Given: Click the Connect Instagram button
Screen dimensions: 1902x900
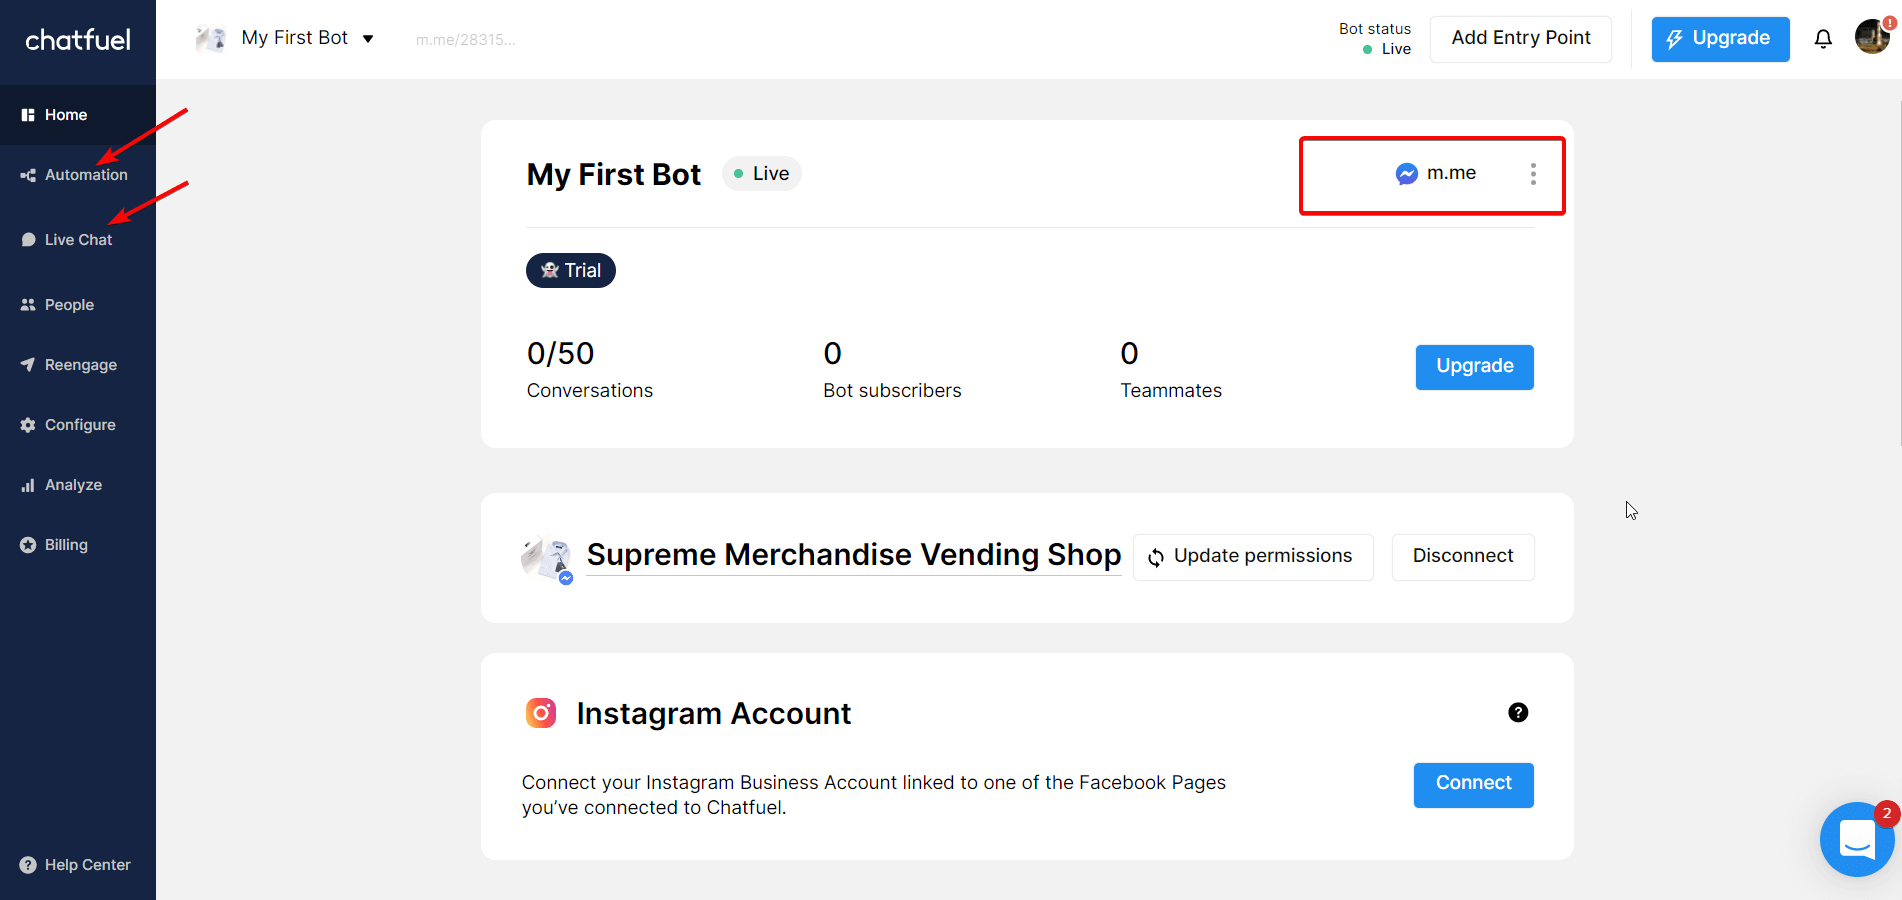Looking at the screenshot, I should tap(1473, 785).
